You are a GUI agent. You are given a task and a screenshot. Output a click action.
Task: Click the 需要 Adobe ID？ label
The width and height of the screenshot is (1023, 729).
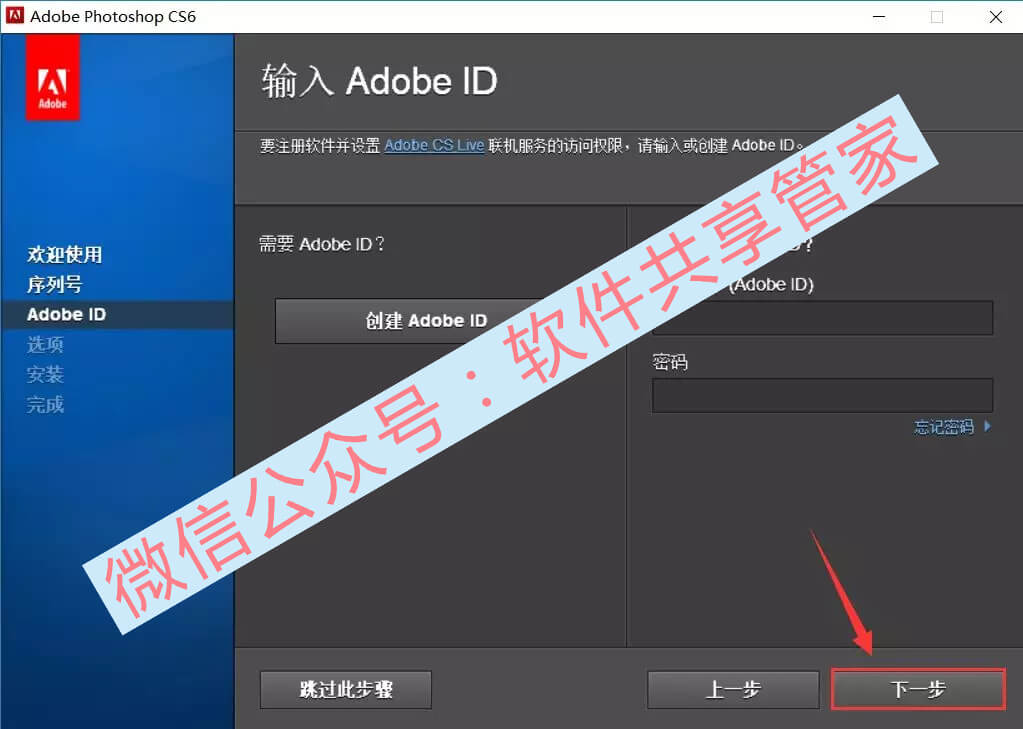(322, 244)
